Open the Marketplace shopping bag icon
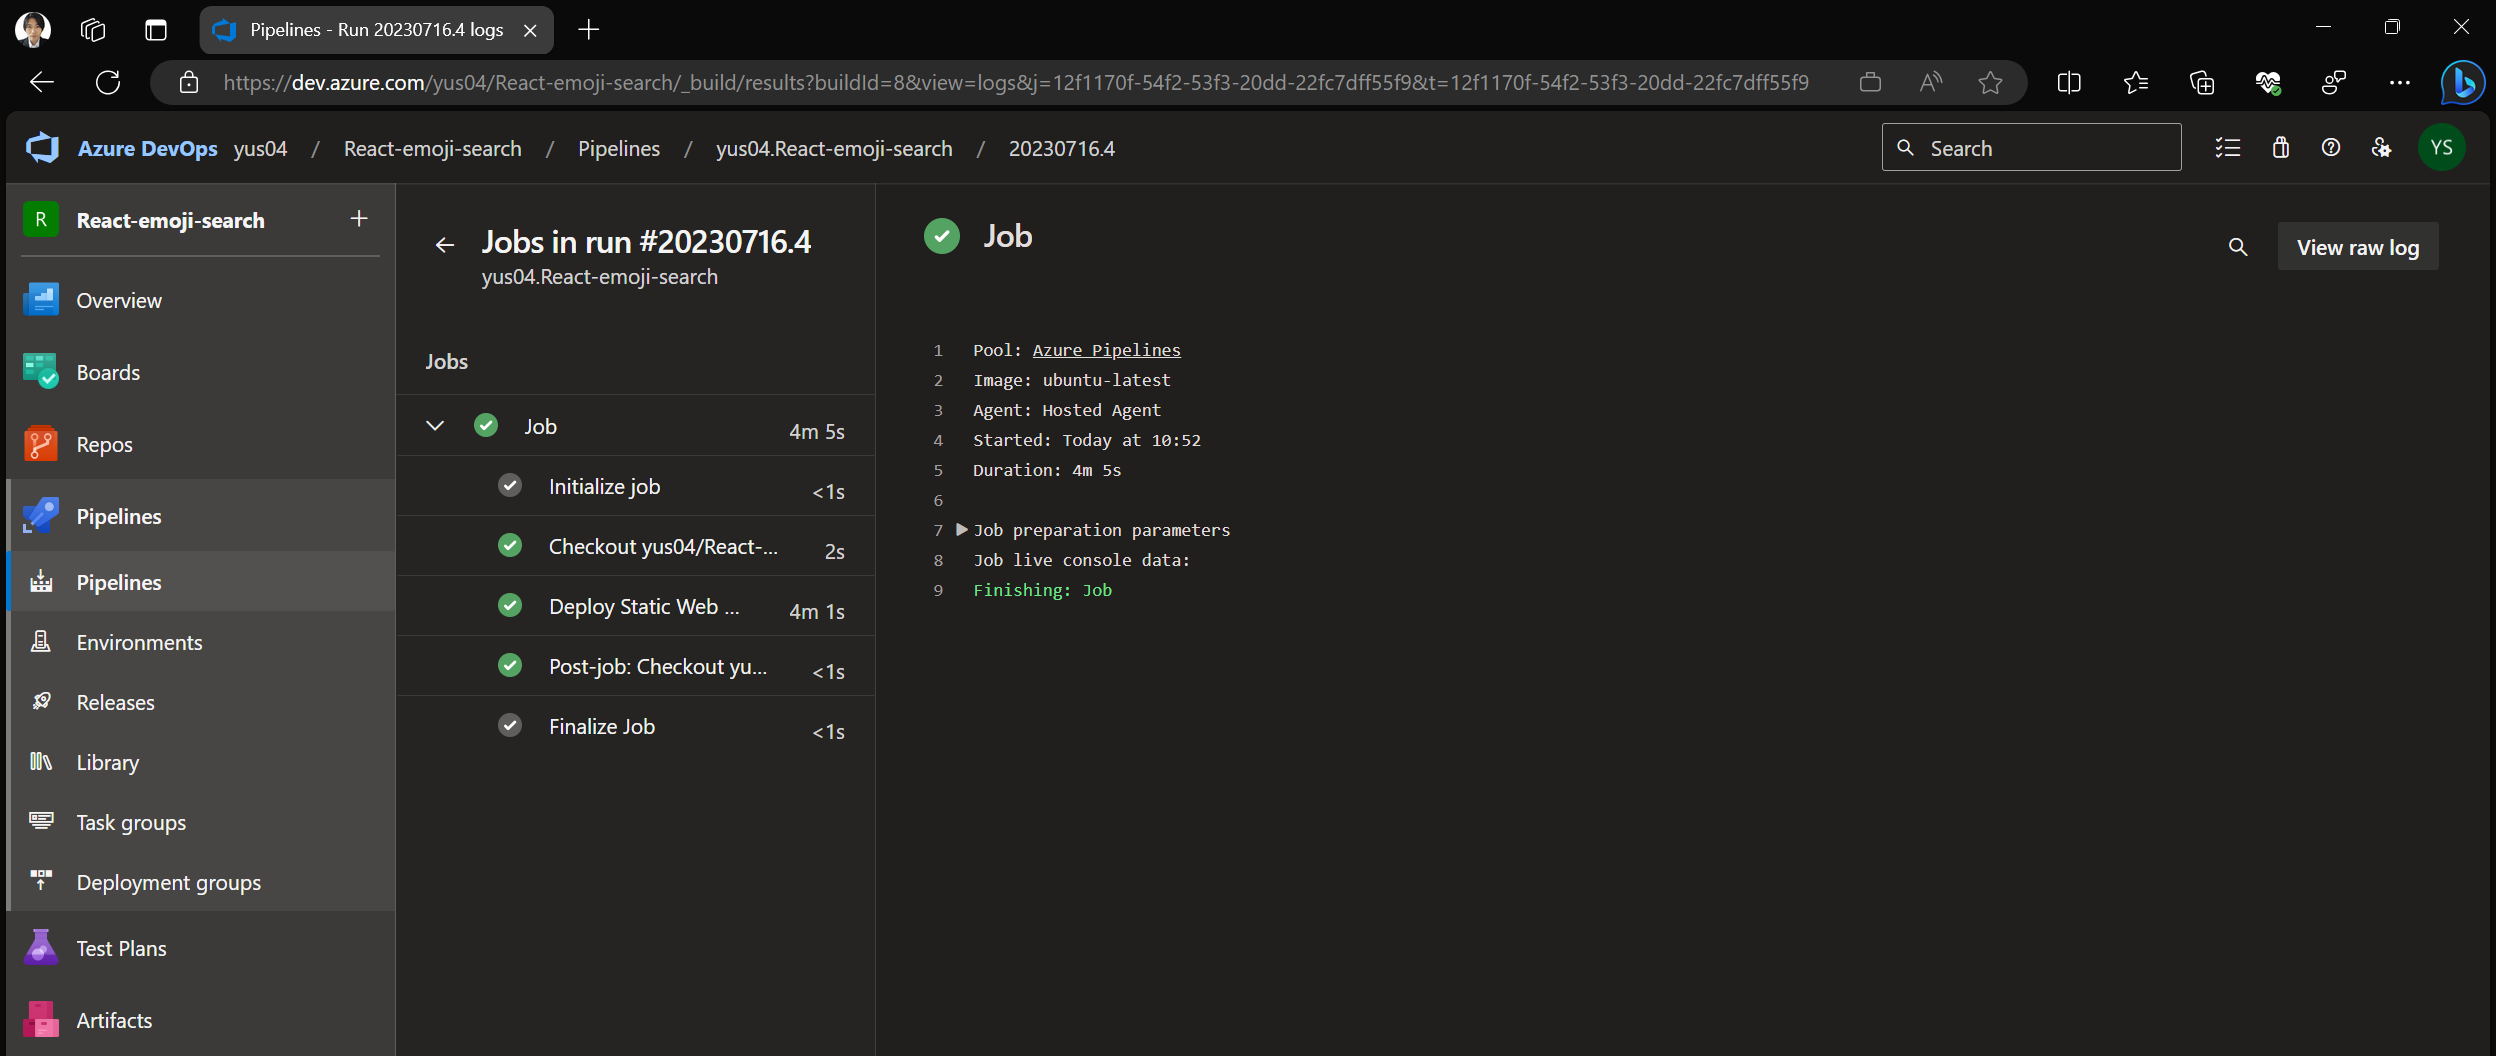The width and height of the screenshot is (2496, 1056). click(2280, 148)
